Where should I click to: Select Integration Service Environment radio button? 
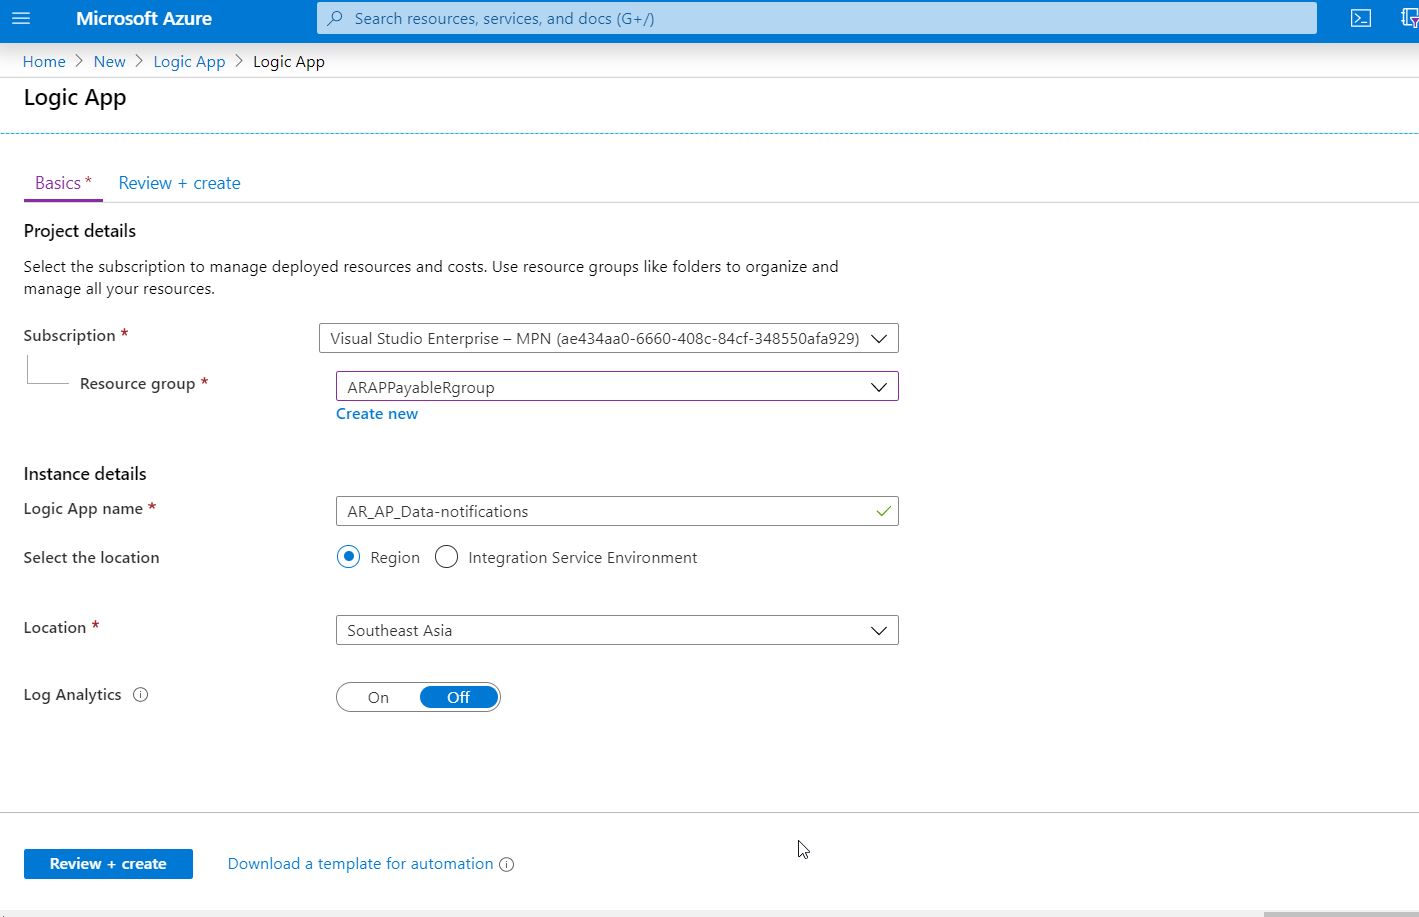446,557
